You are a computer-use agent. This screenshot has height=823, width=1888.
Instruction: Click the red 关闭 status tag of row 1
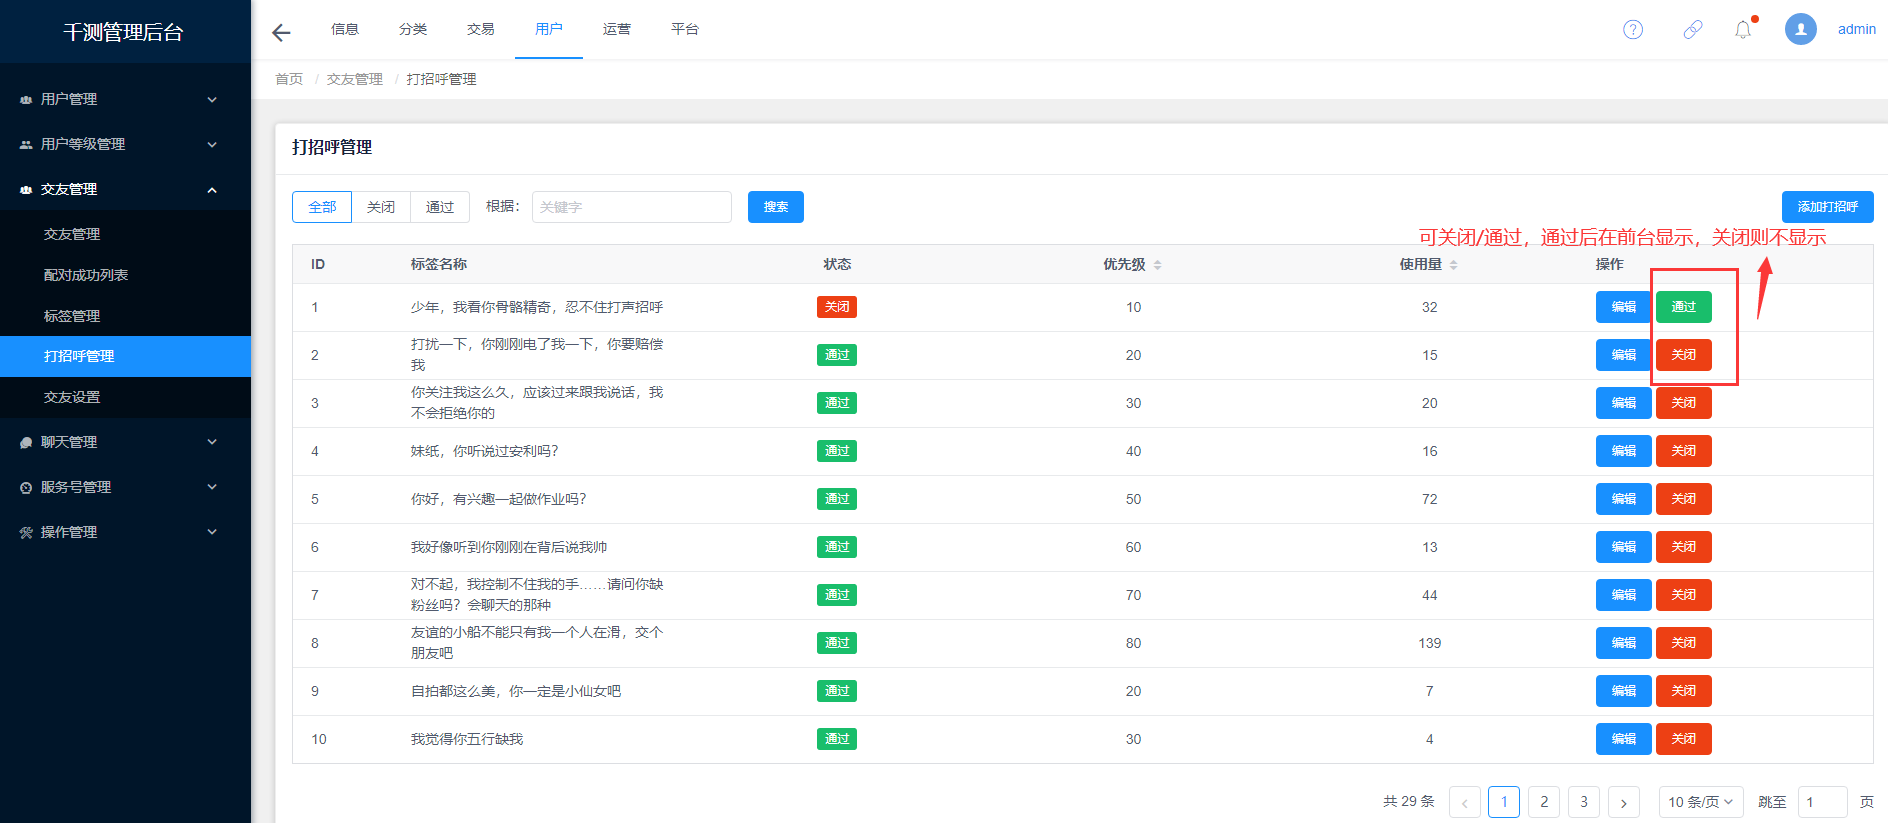(837, 307)
